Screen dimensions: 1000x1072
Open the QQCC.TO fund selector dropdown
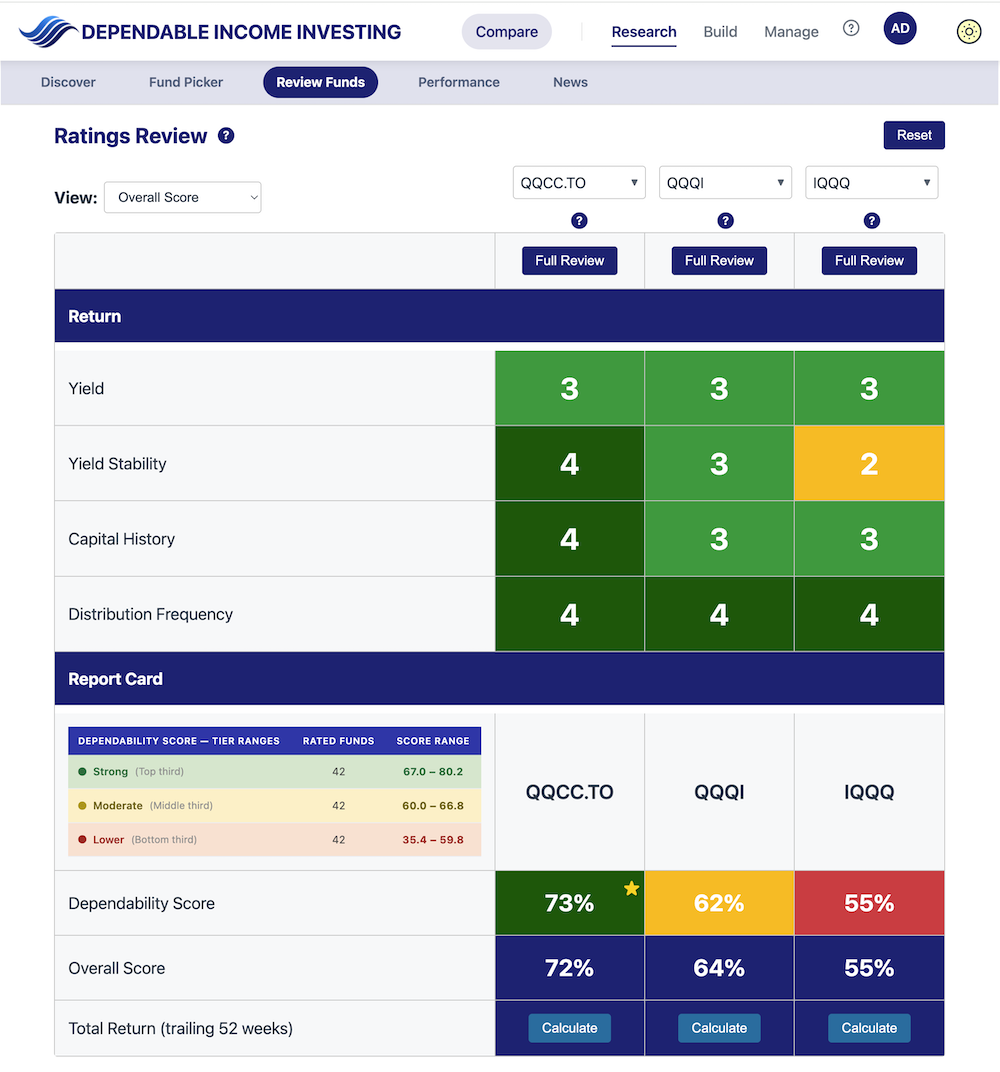tap(579, 183)
